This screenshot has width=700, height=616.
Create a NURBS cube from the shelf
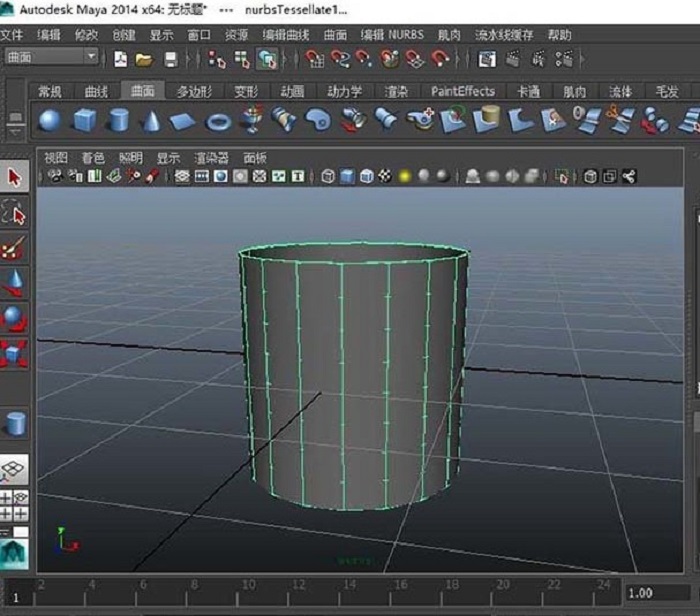(85, 121)
